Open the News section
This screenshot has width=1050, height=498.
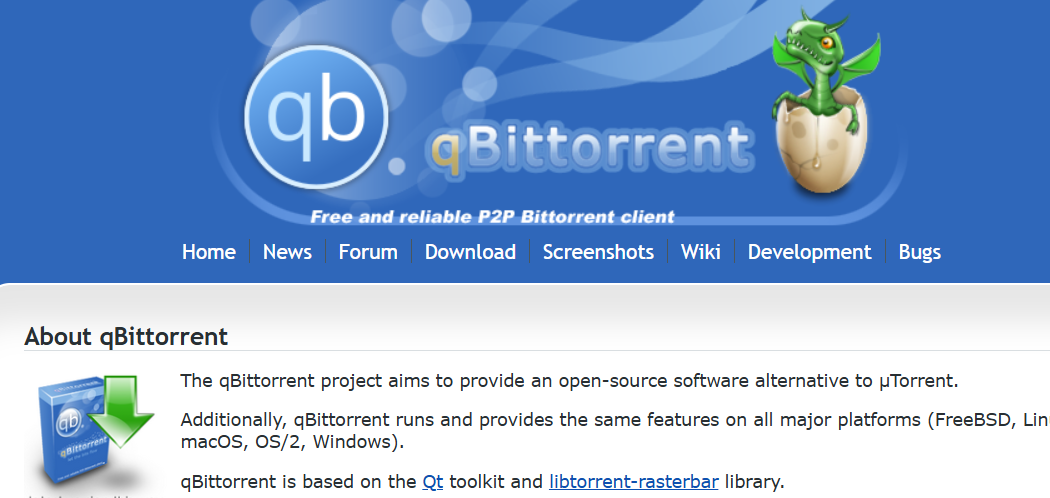point(287,252)
